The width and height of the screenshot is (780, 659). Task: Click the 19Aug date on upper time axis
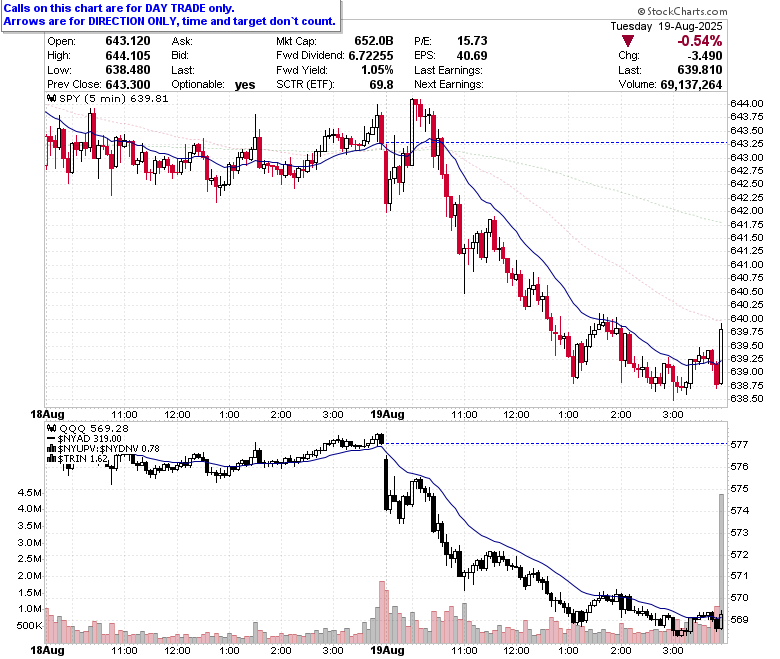click(388, 414)
